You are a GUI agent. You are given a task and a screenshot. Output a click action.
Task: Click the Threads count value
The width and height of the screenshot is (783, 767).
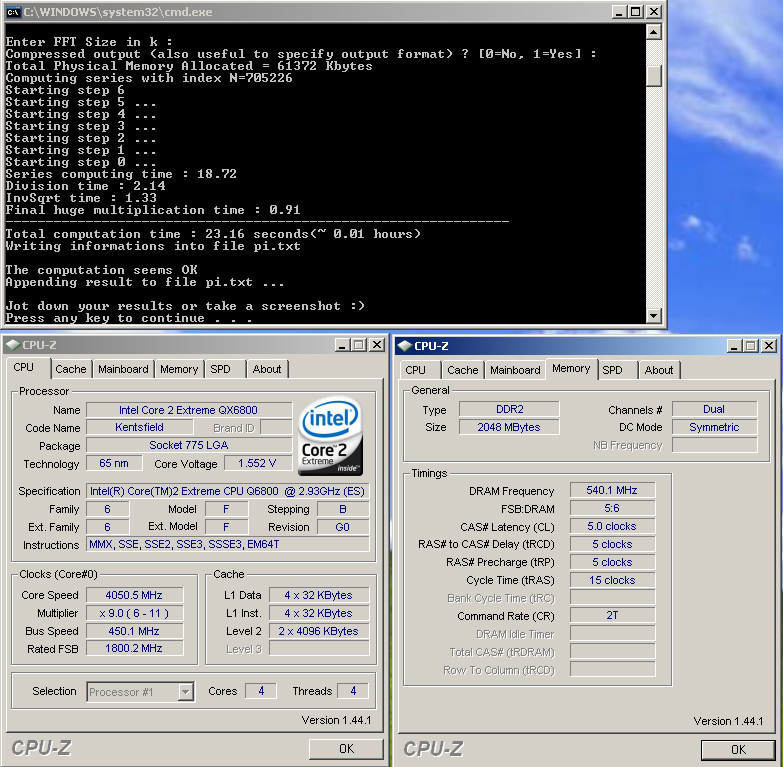coord(353,691)
